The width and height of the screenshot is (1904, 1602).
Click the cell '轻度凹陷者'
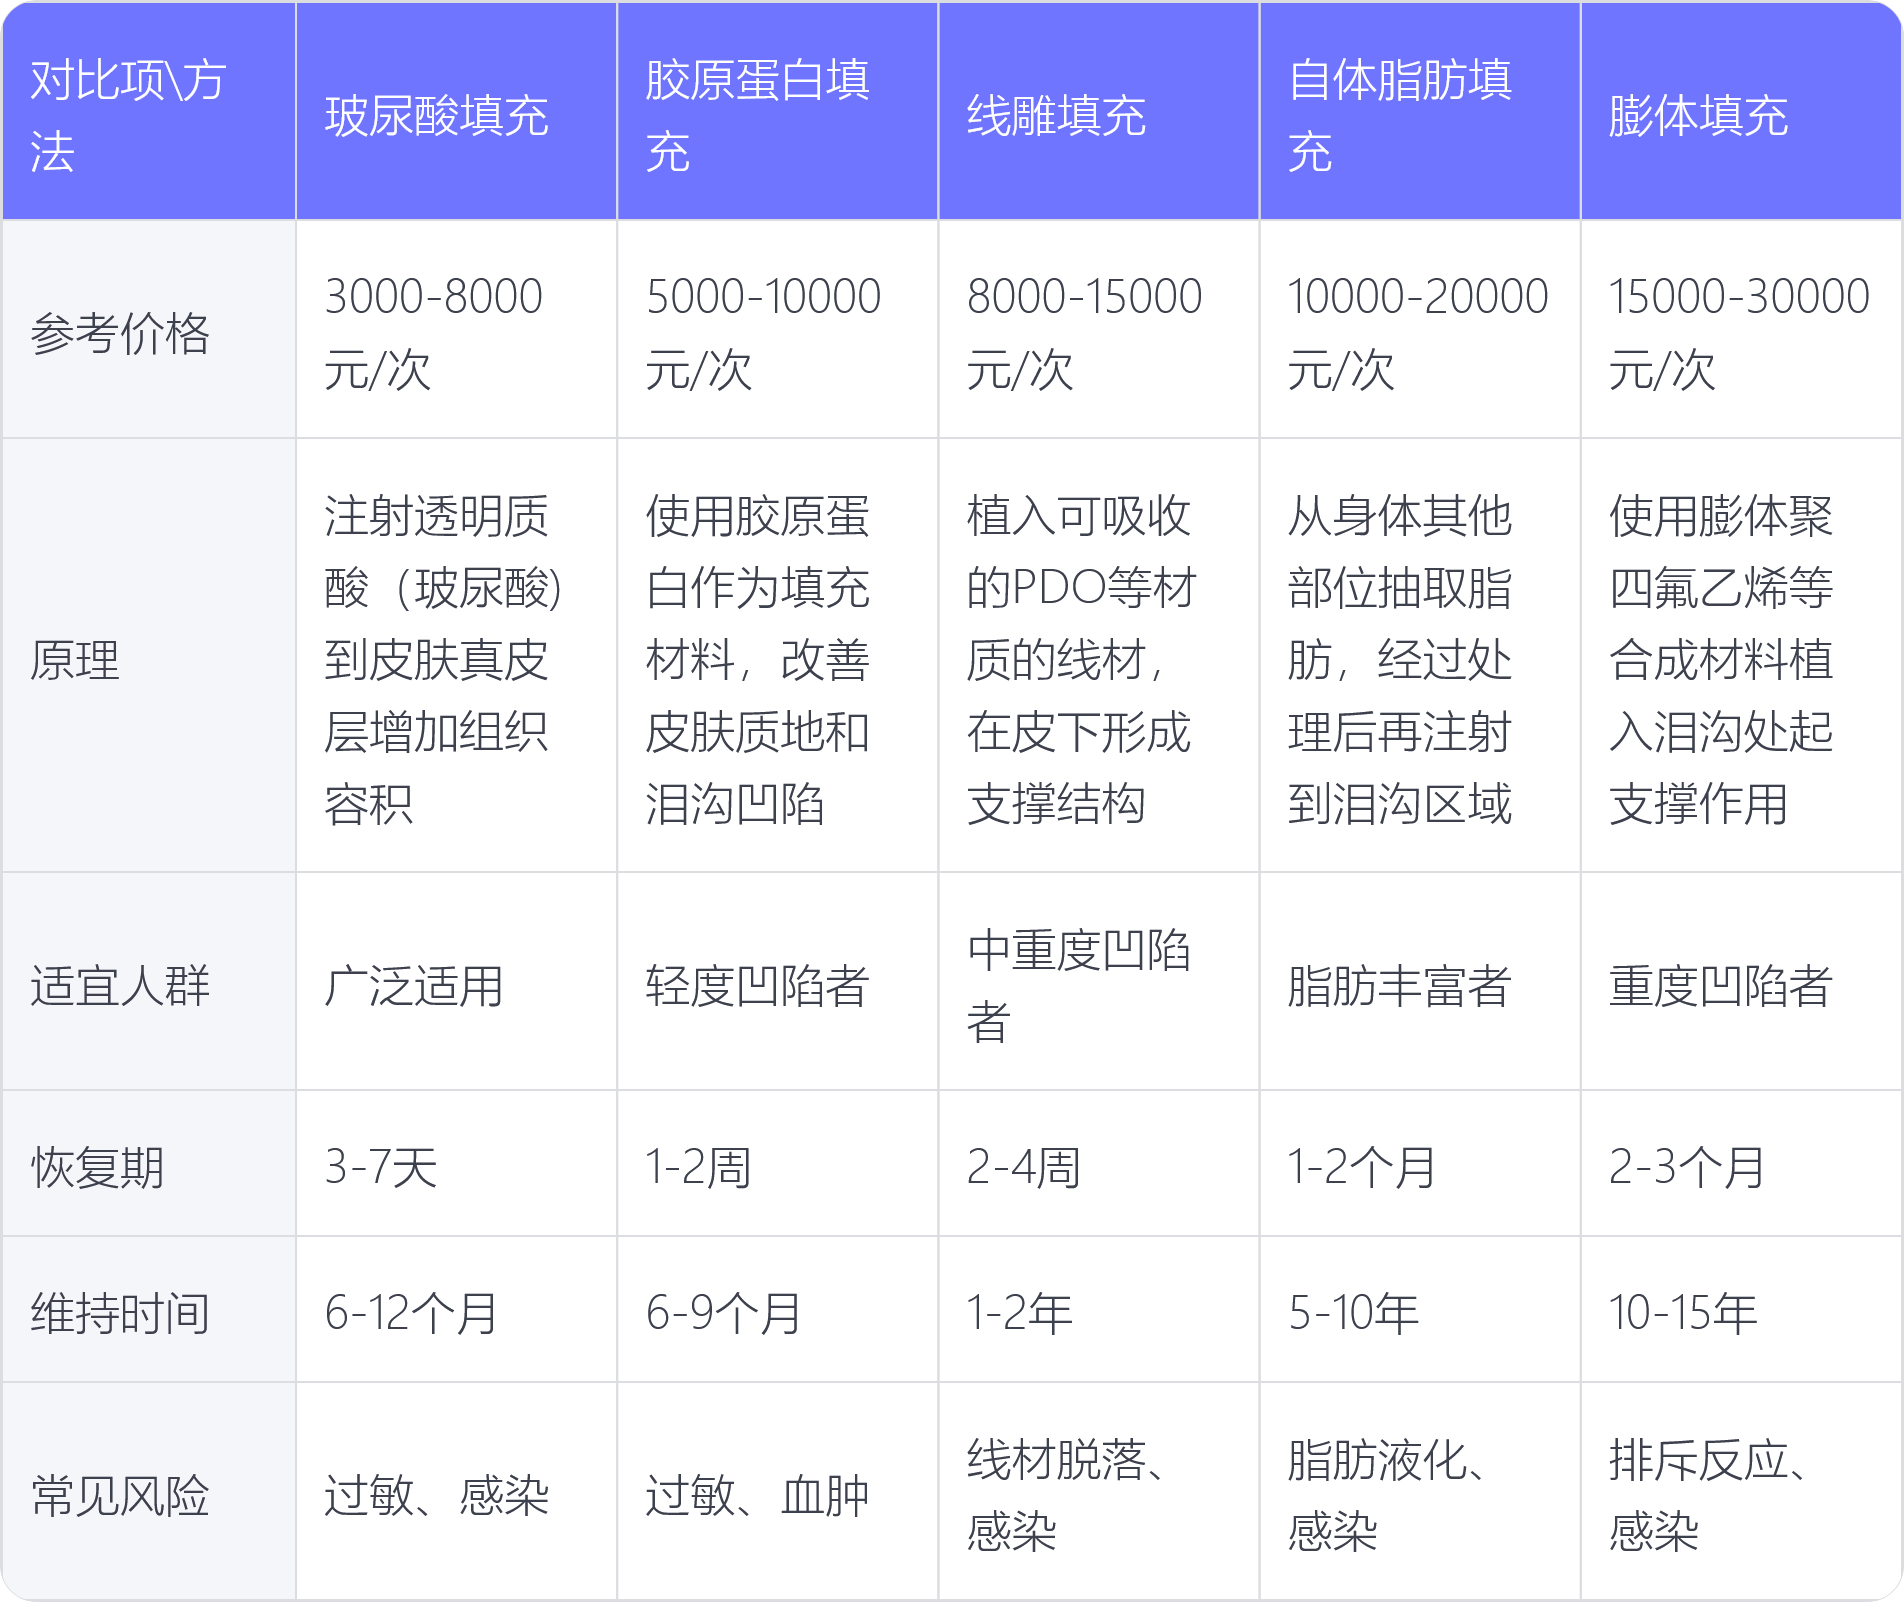click(x=777, y=981)
